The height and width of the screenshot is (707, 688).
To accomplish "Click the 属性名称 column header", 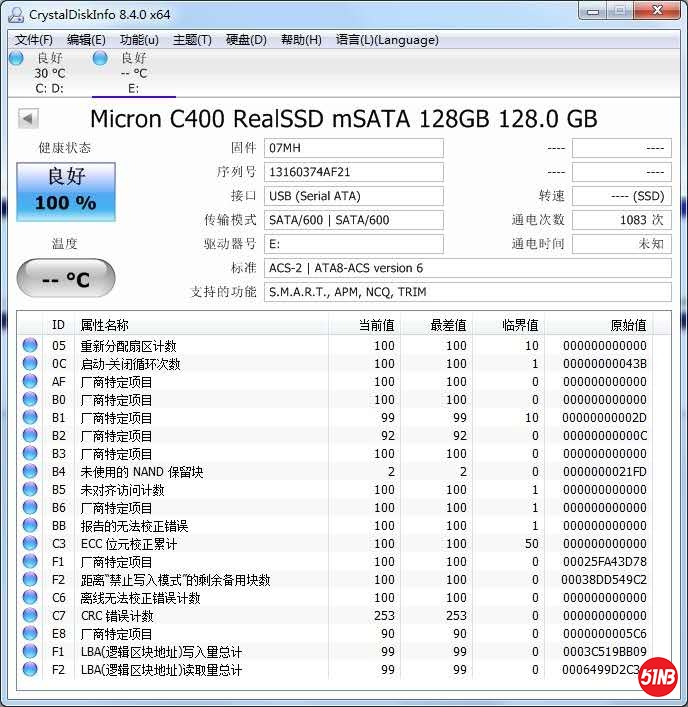I will (202, 325).
